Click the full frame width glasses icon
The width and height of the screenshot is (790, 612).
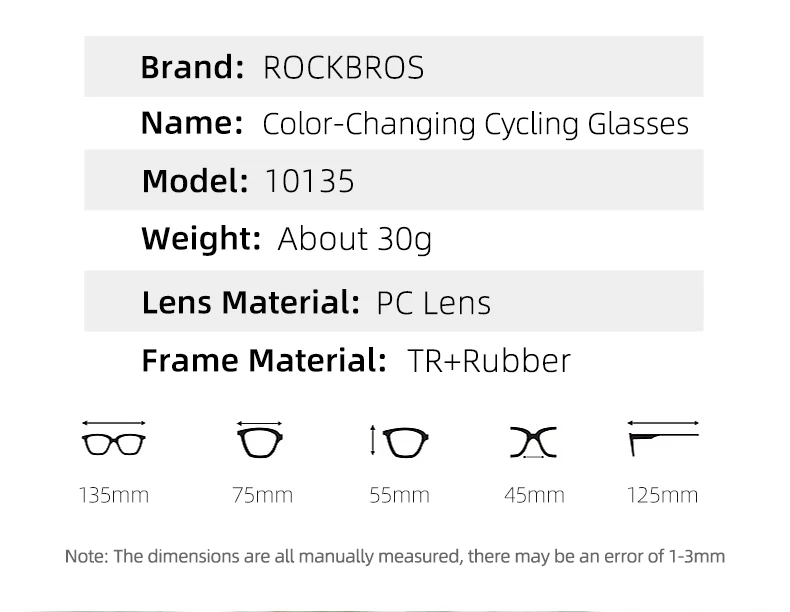[x=114, y=438]
